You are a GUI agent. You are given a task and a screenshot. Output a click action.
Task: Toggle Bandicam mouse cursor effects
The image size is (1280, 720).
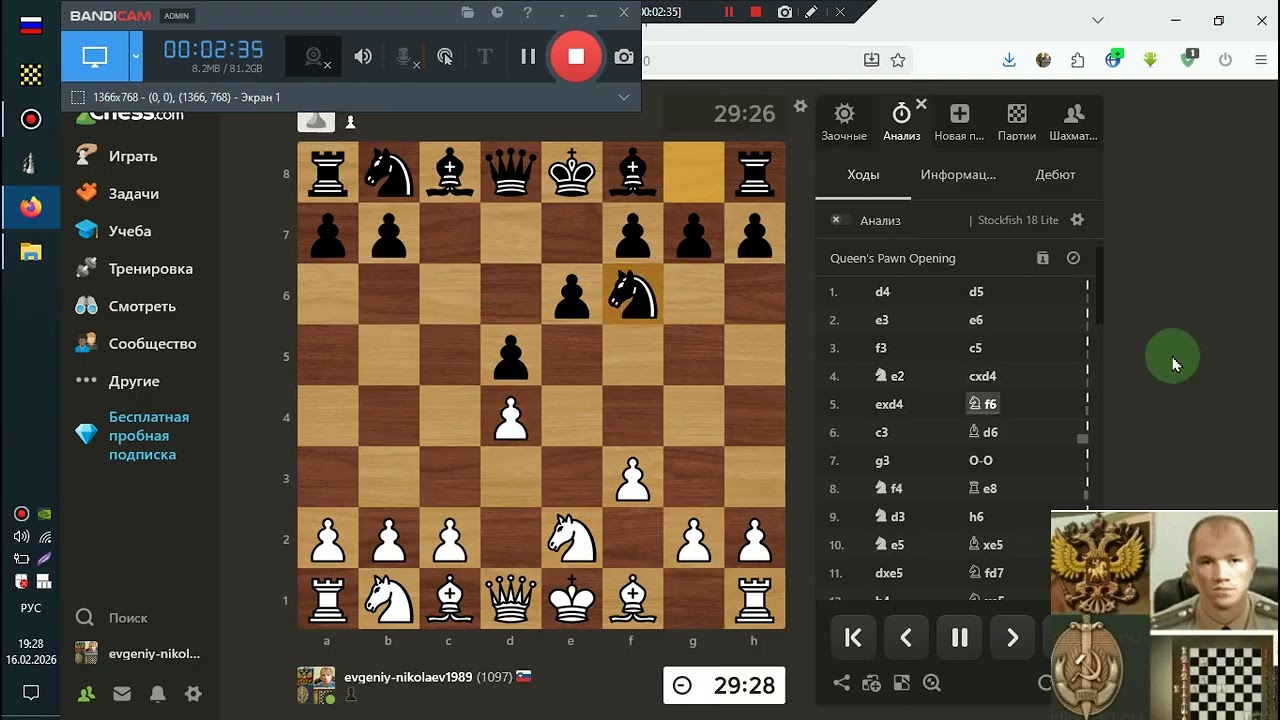coord(445,57)
